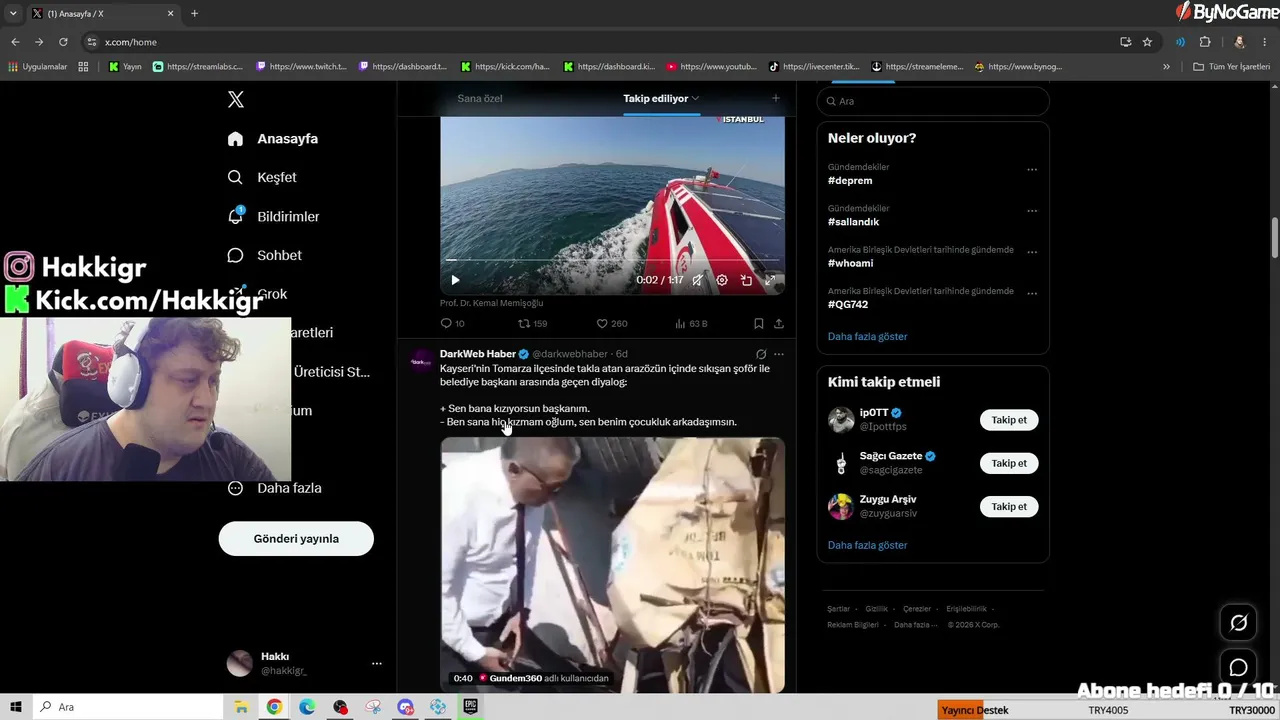
Task: Bookmark this page with the star
Action: coord(1147,42)
